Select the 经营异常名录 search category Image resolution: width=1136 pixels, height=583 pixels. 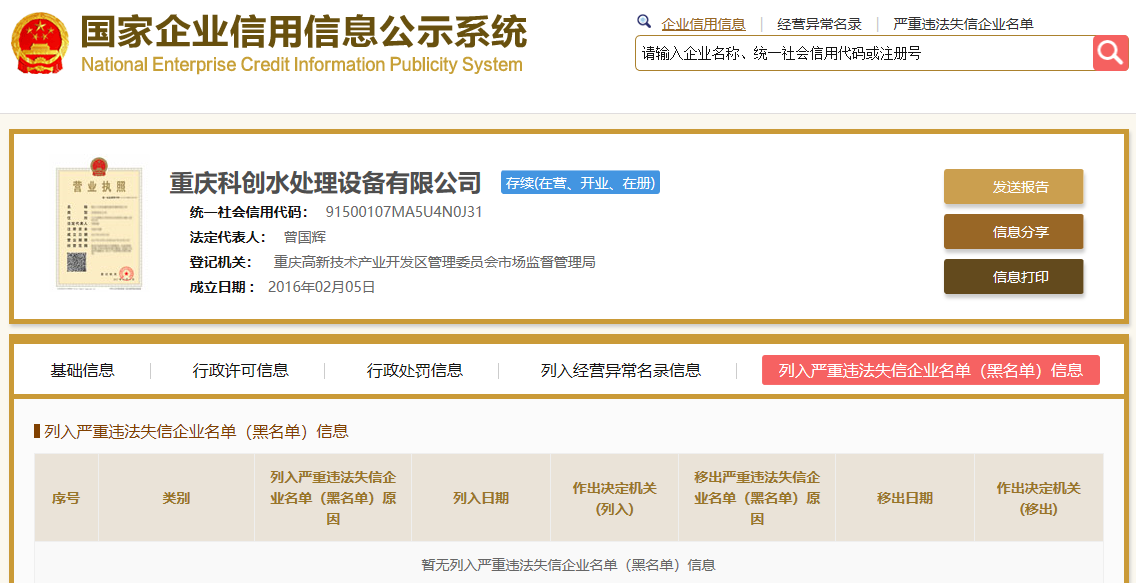point(819,24)
